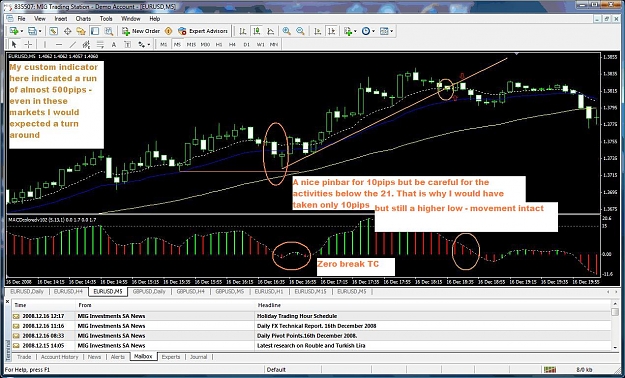Select the Text tool (A)
Viewport: 625px width, 378px height.
(x=114, y=45)
